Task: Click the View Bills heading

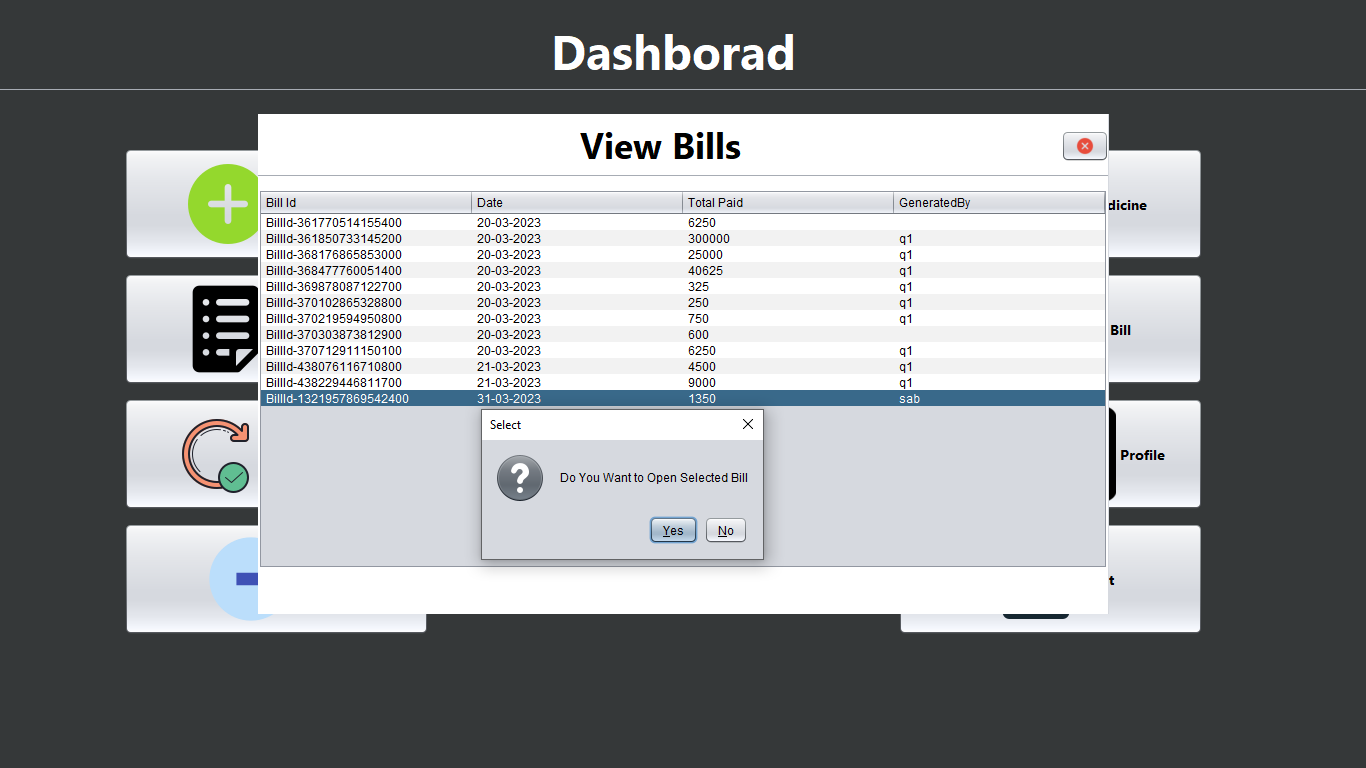Action: [x=660, y=146]
